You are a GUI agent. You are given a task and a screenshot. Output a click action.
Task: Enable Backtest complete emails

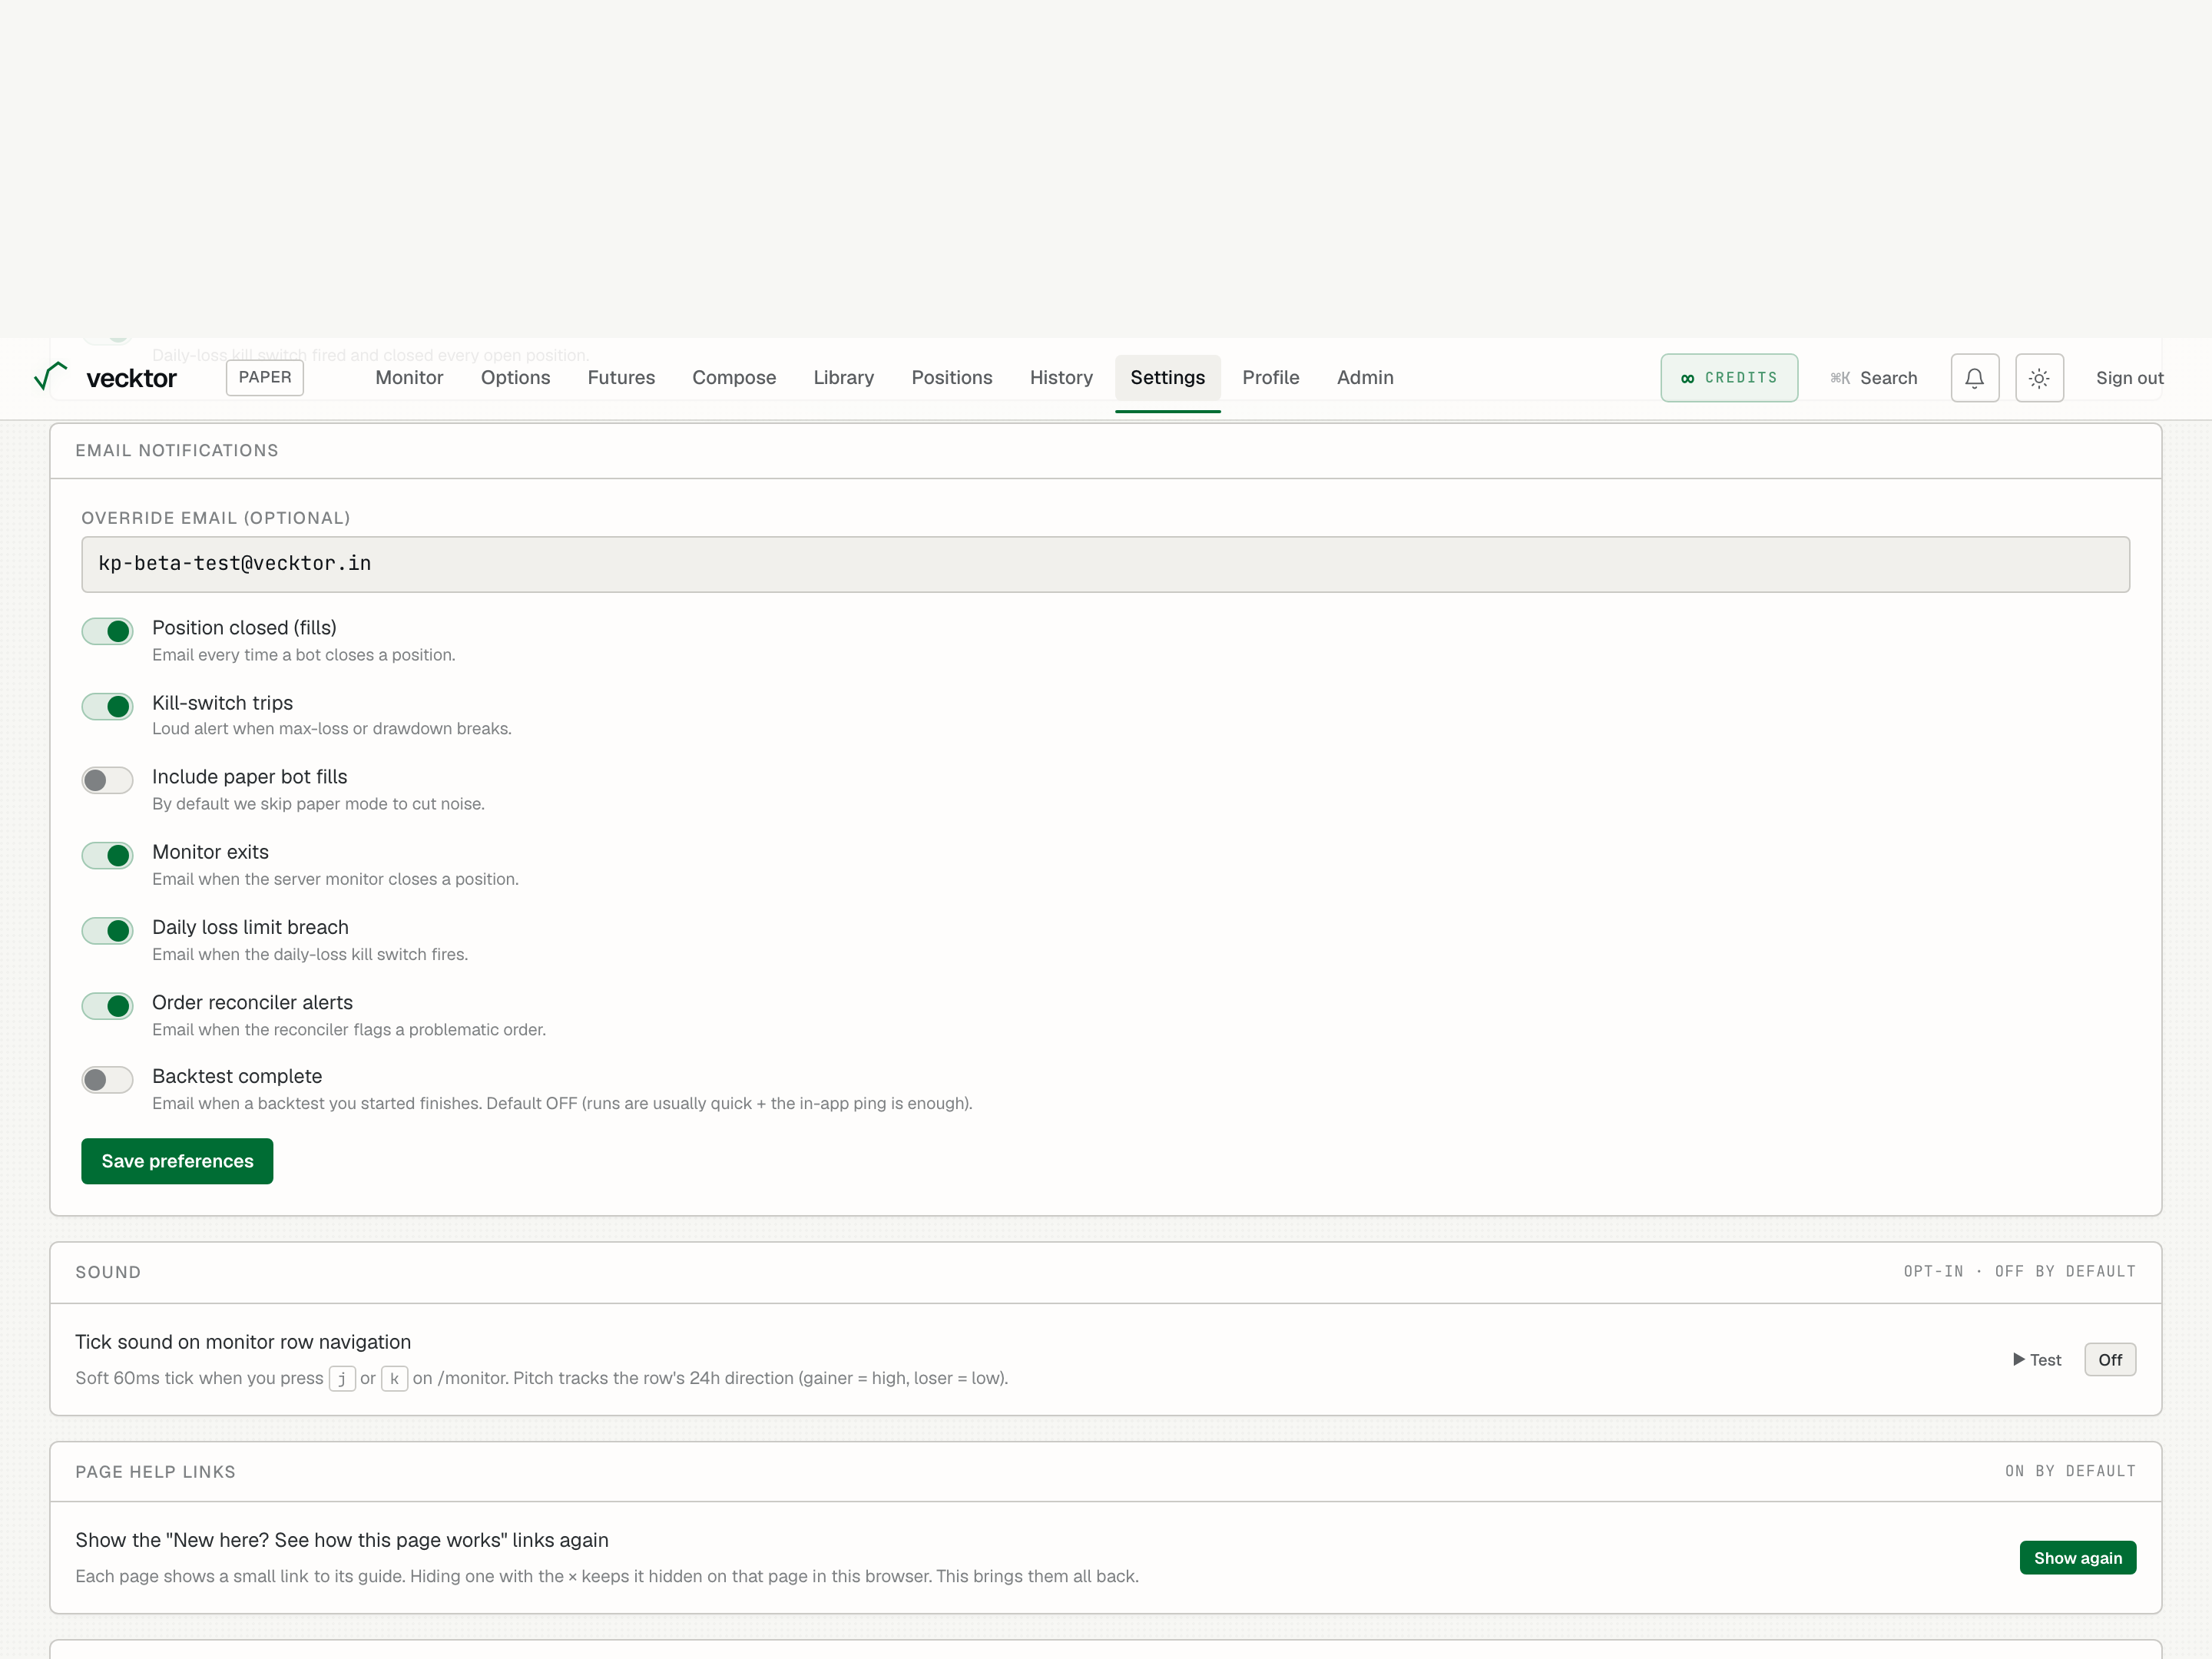(107, 1080)
